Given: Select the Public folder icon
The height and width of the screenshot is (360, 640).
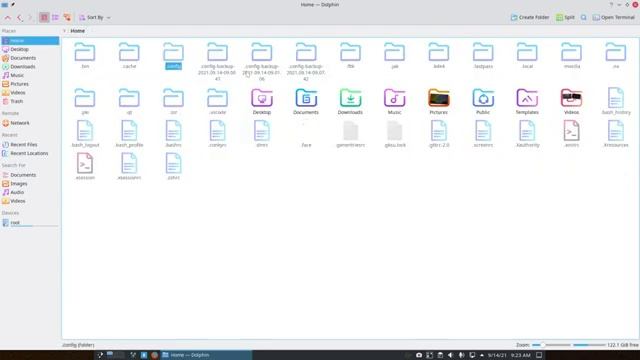Looking at the screenshot, I should (x=483, y=98).
